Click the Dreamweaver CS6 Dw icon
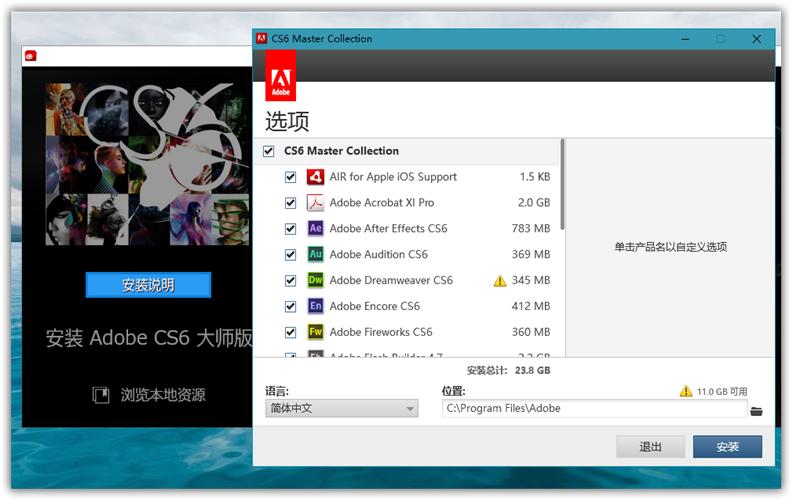Image resolution: width=792 pixels, height=500 pixels. coord(316,280)
